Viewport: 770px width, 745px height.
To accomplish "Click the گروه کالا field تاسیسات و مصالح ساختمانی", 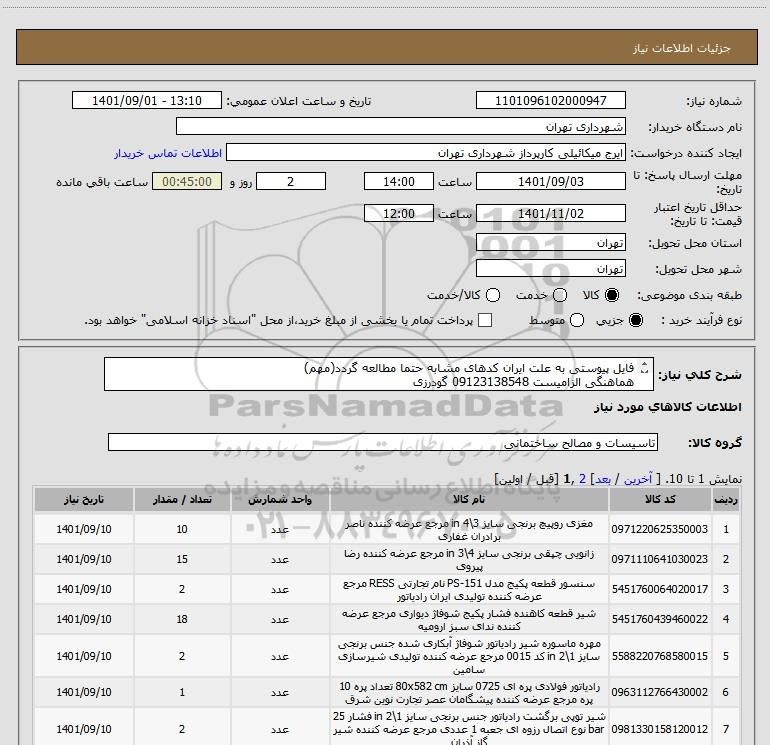I will [383, 442].
